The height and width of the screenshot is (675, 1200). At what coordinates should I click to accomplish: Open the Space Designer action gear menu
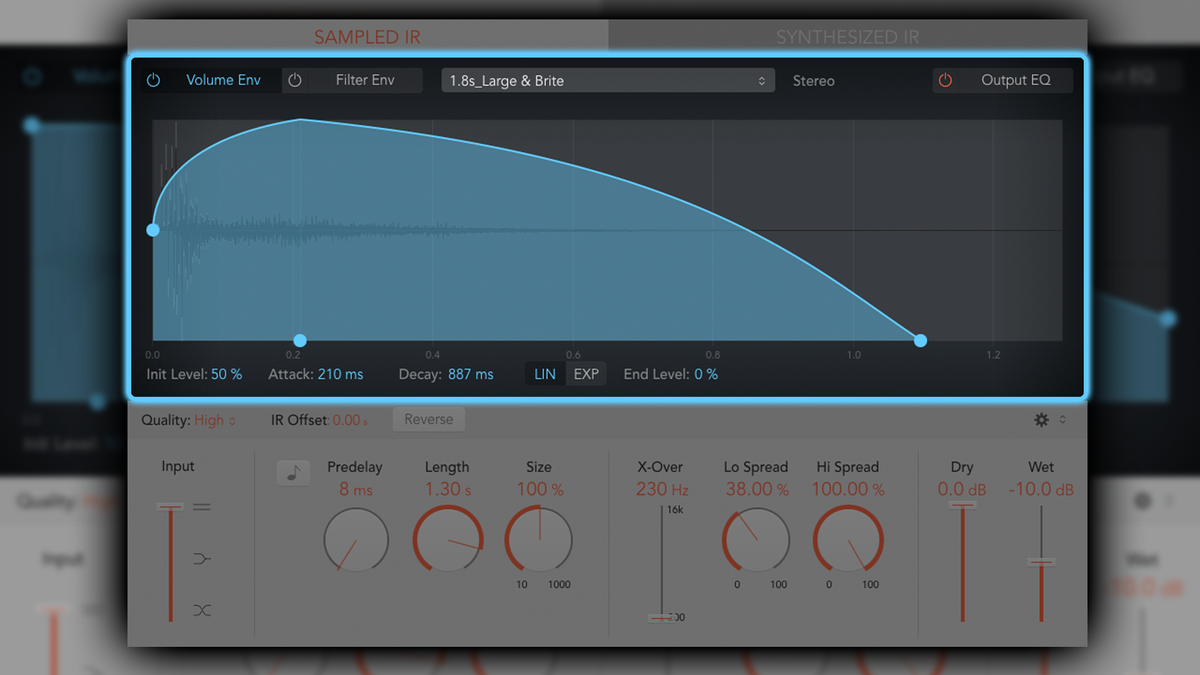point(1040,420)
